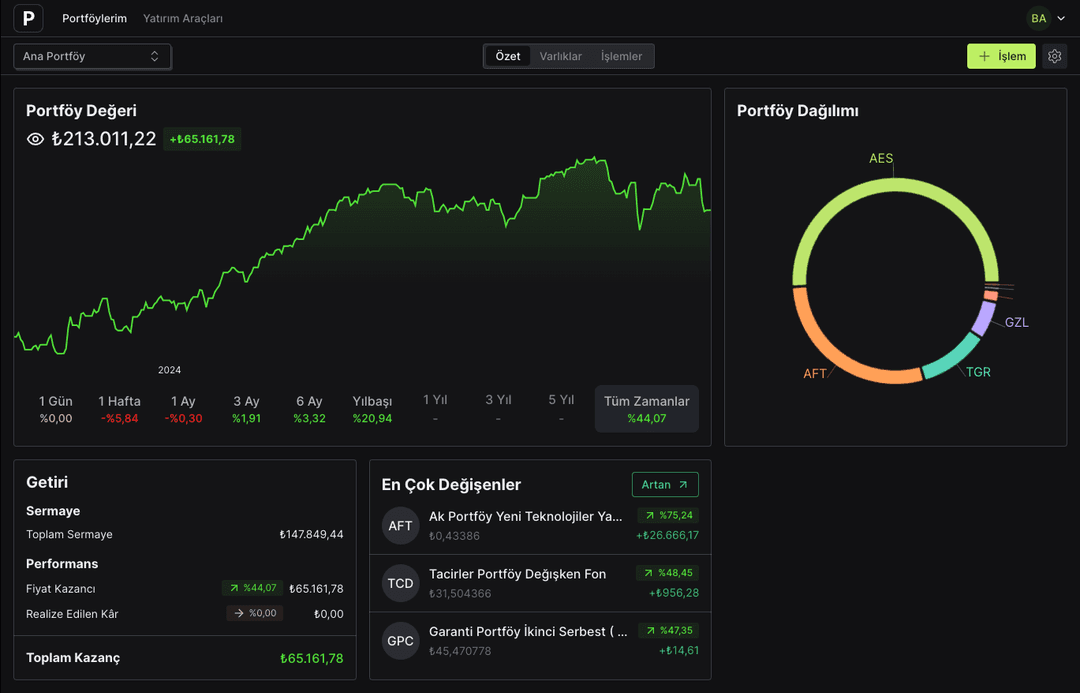Switch to the Varlıklar tab
This screenshot has height=693, width=1080.
[x=561, y=56]
